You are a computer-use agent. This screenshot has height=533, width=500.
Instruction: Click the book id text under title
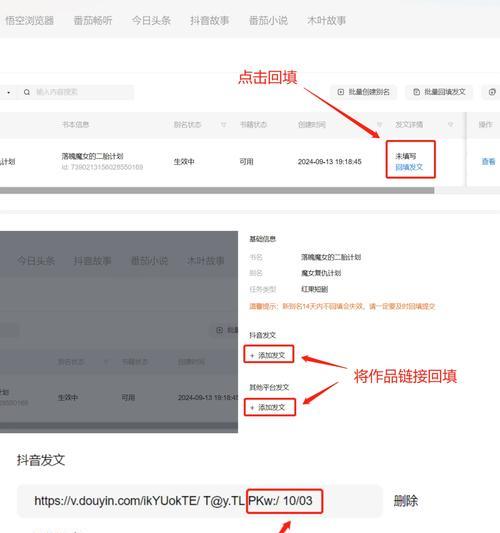pos(102,167)
